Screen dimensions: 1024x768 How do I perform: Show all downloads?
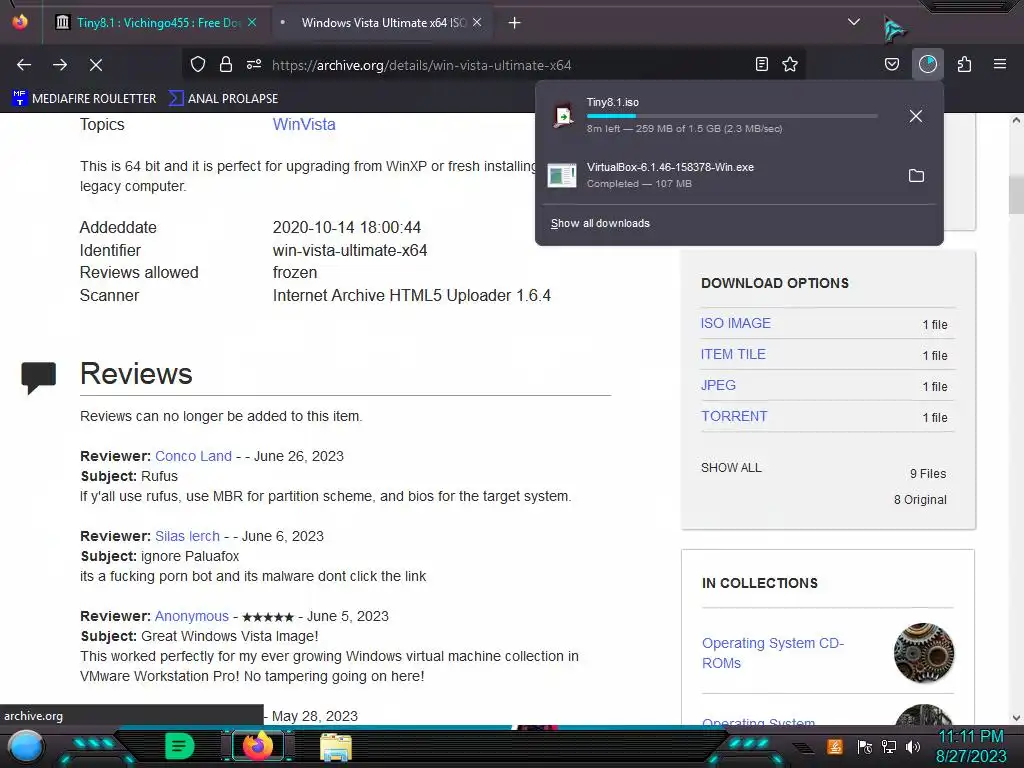click(600, 223)
